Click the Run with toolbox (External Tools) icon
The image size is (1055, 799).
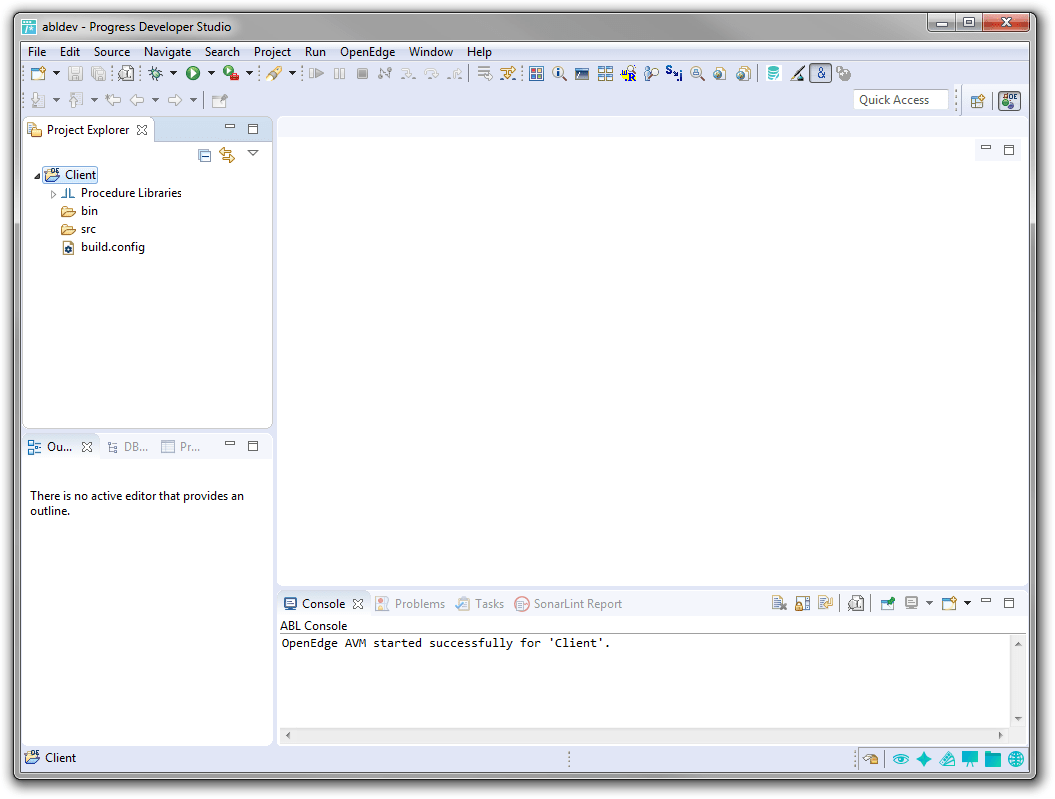point(231,73)
